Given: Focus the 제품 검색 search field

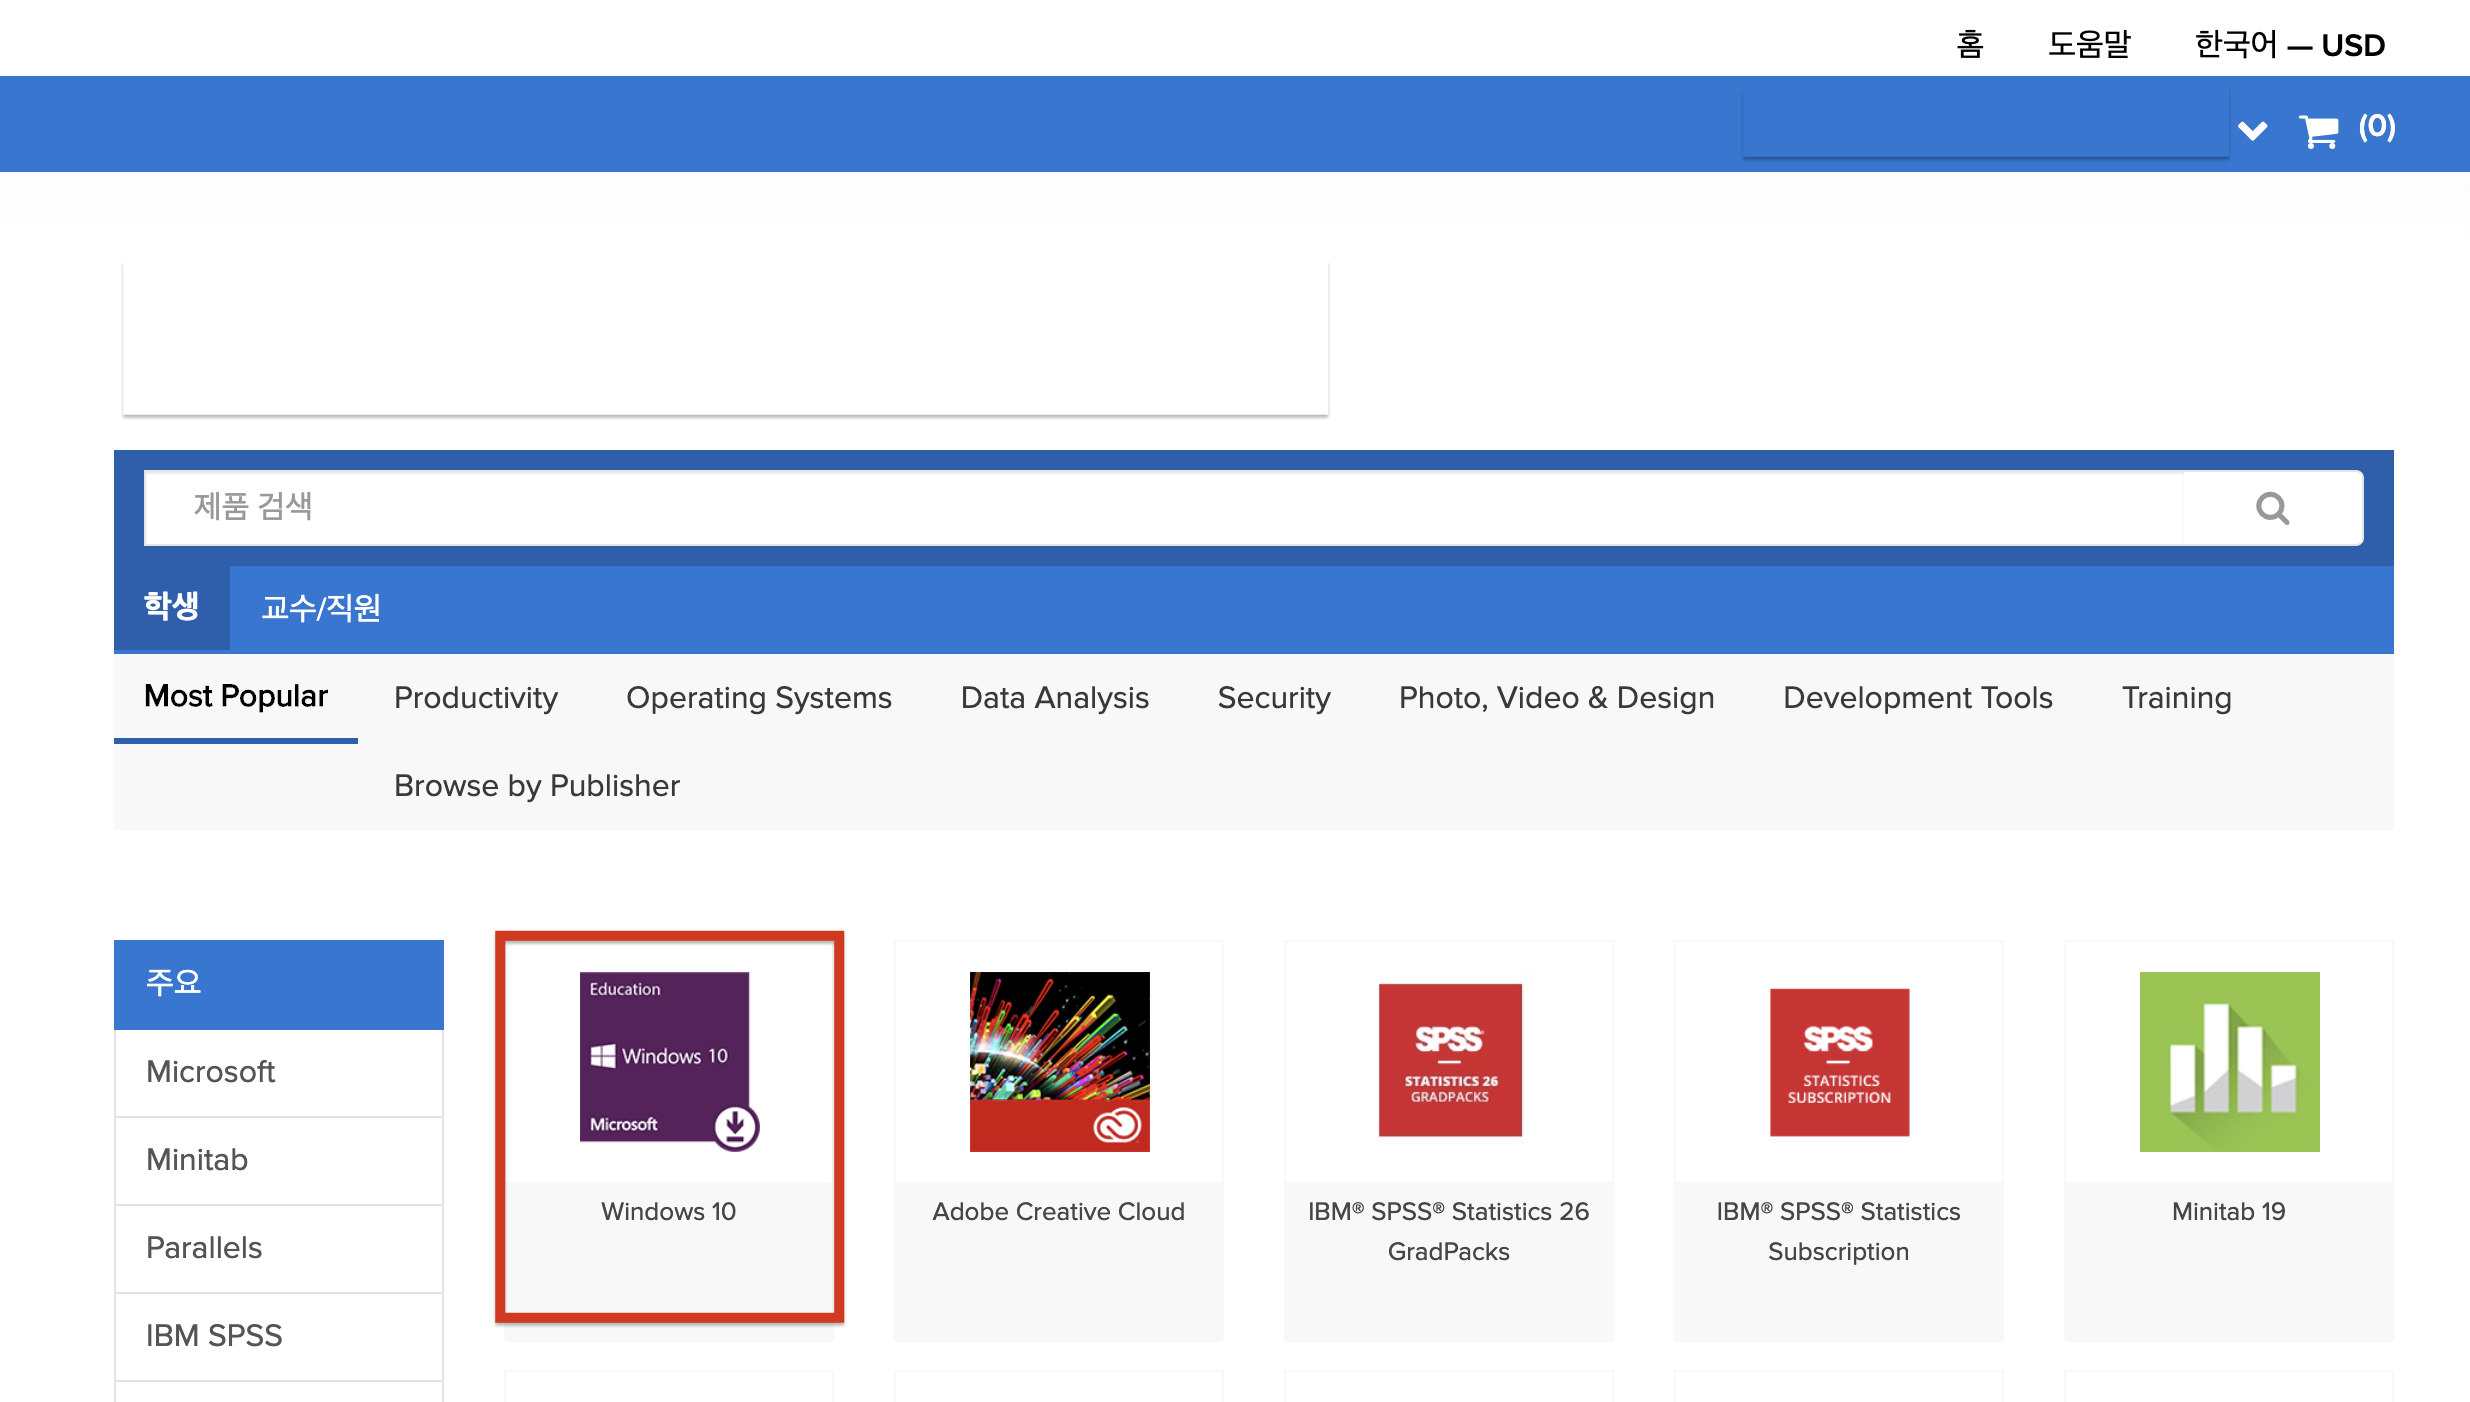Looking at the screenshot, I should 1160,508.
